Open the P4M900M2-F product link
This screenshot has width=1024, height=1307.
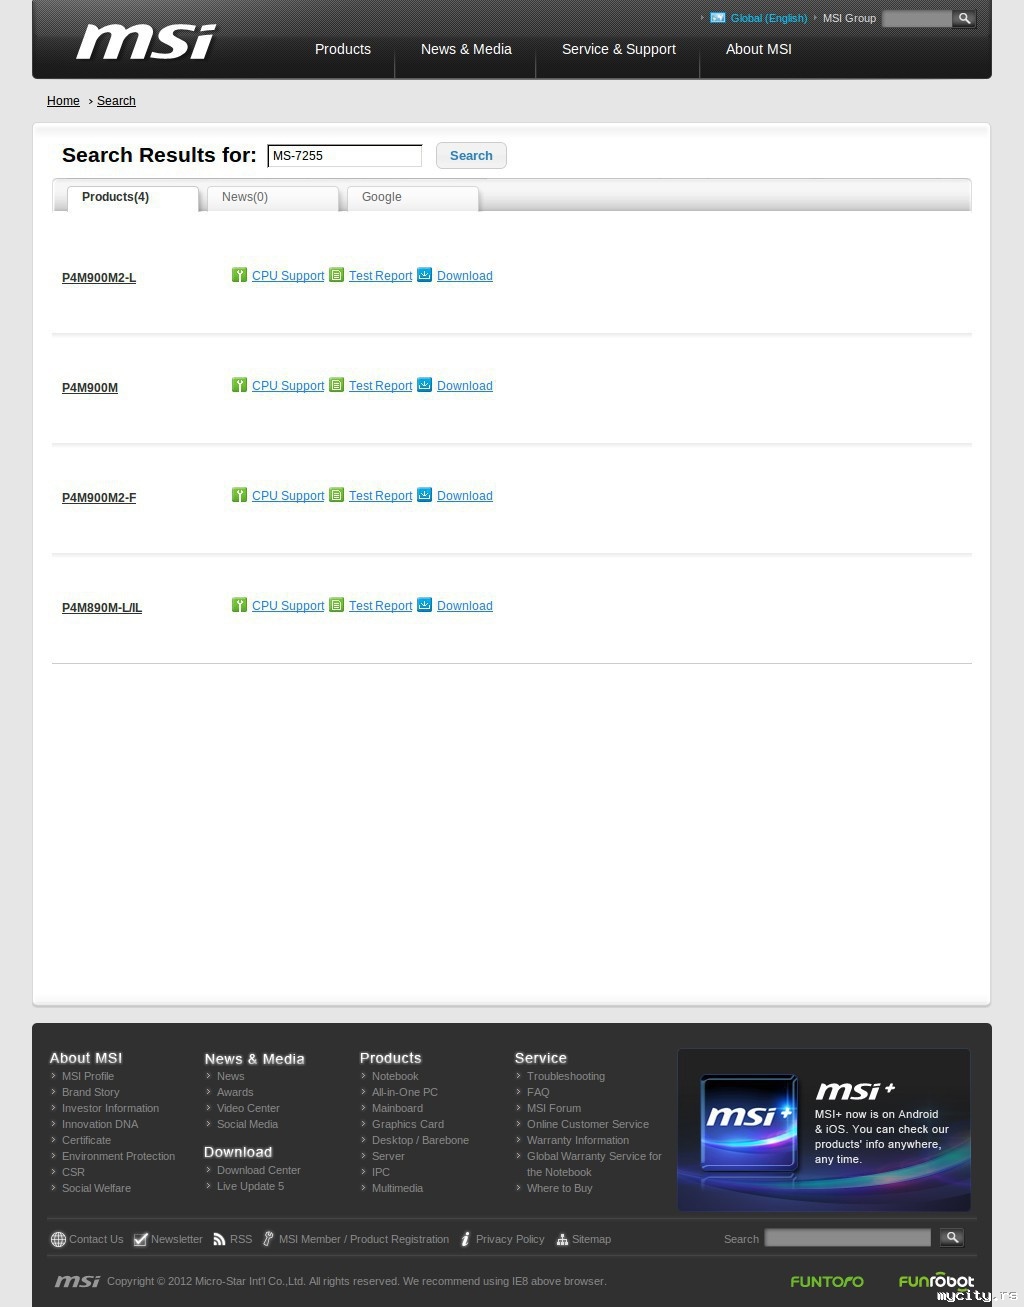pos(99,498)
